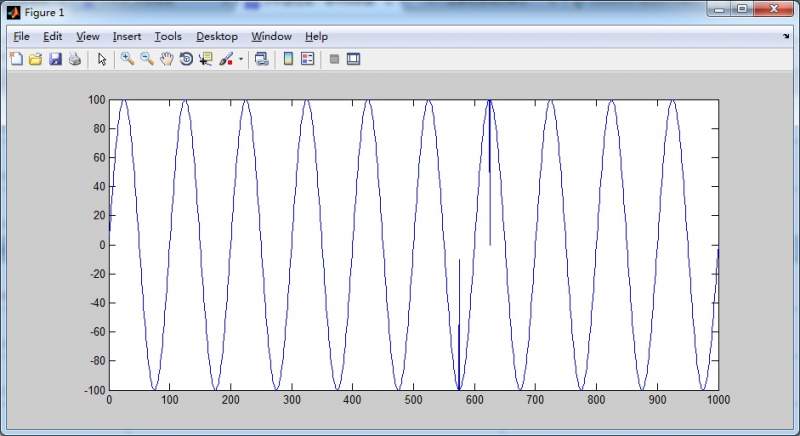Enable the Rotate 3D tool

[x=186, y=59]
